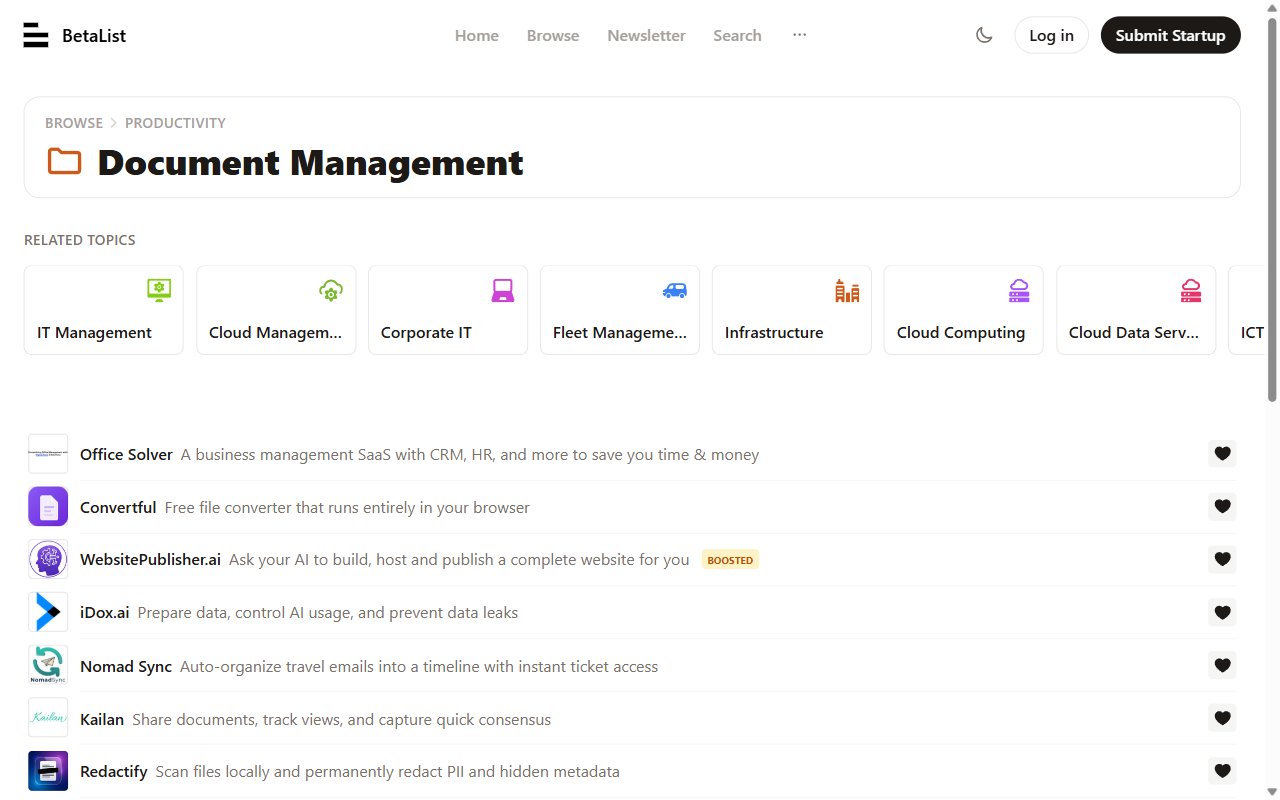The height and width of the screenshot is (800, 1280).
Task: Click the WebsitePublisher.ai brain logo
Action: coord(48,560)
